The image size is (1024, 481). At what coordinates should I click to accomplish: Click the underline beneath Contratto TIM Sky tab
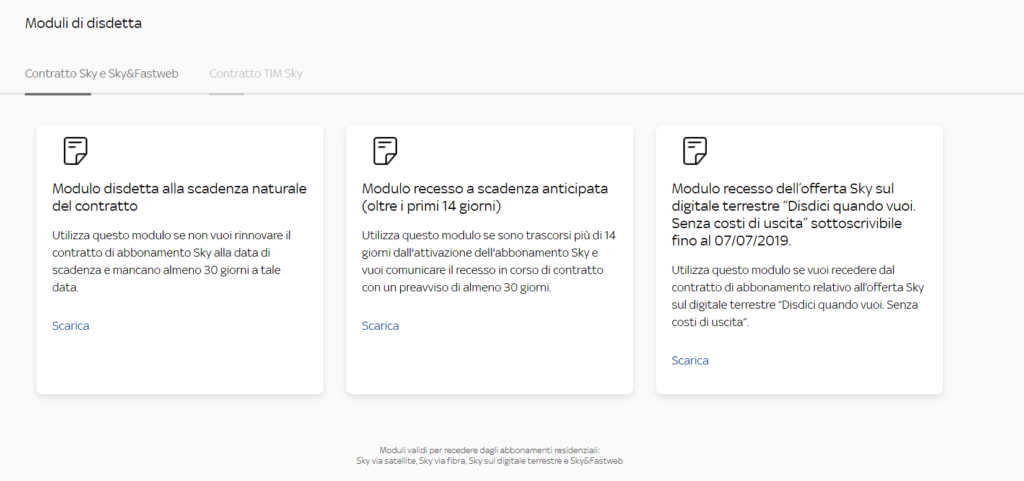point(226,94)
